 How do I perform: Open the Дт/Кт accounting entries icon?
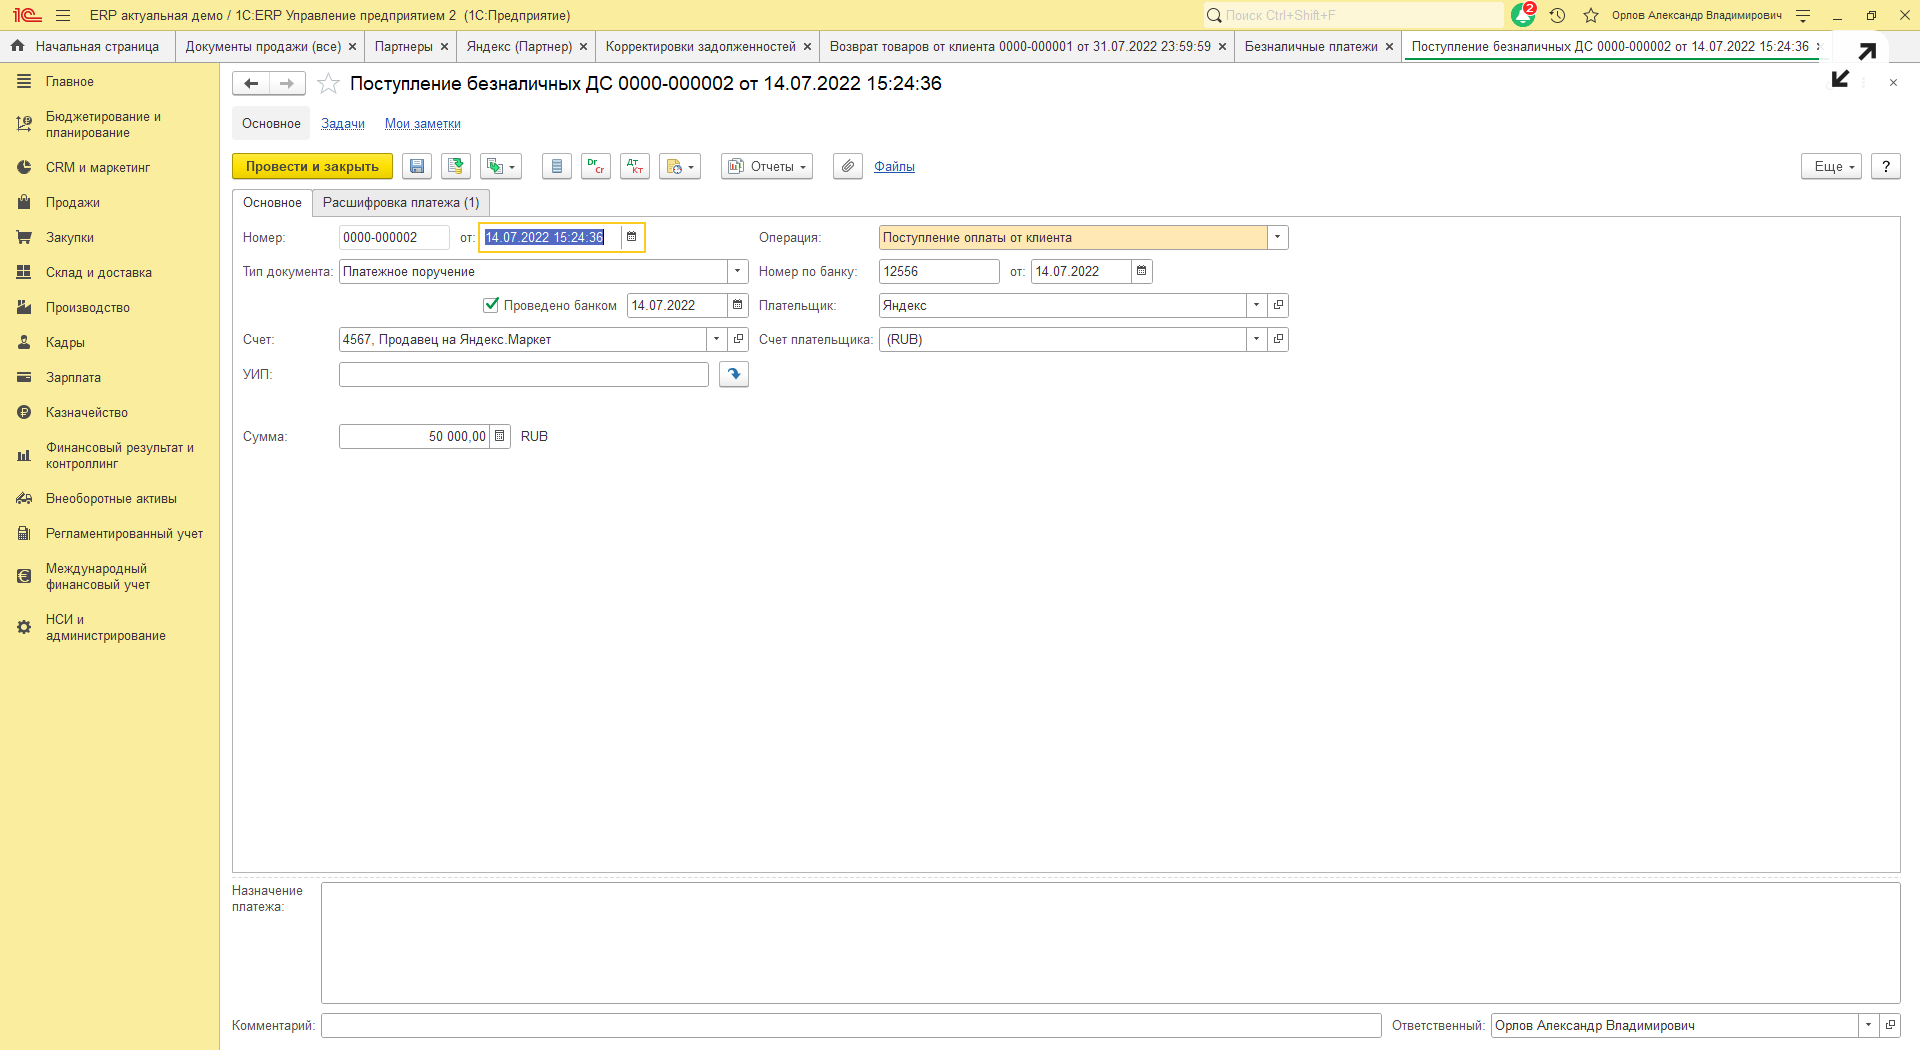pos(635,167)
